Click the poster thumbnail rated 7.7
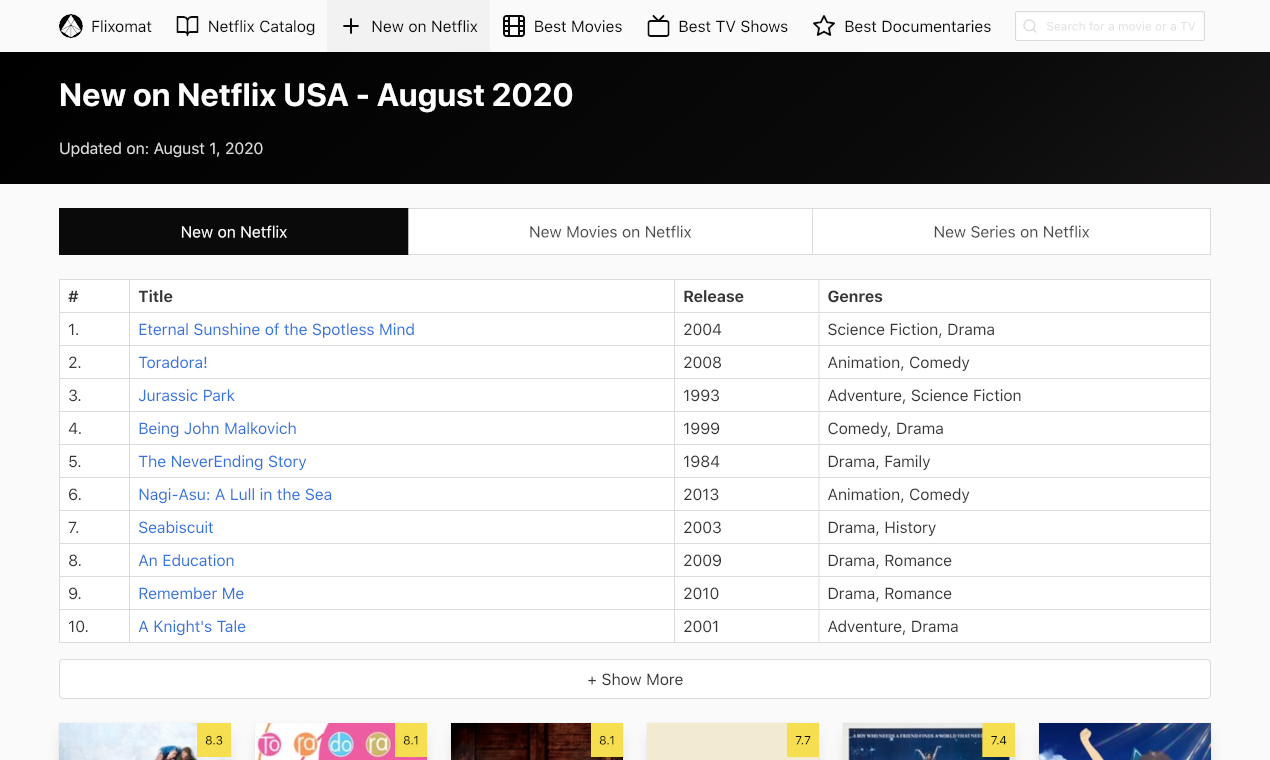 point(733,741)
